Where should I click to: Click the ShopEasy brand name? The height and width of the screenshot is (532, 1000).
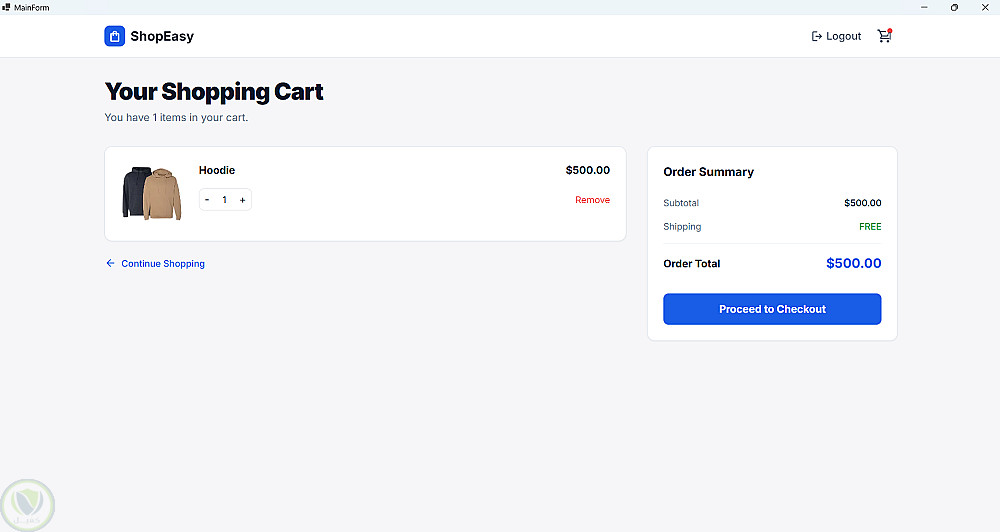point(162,36)
